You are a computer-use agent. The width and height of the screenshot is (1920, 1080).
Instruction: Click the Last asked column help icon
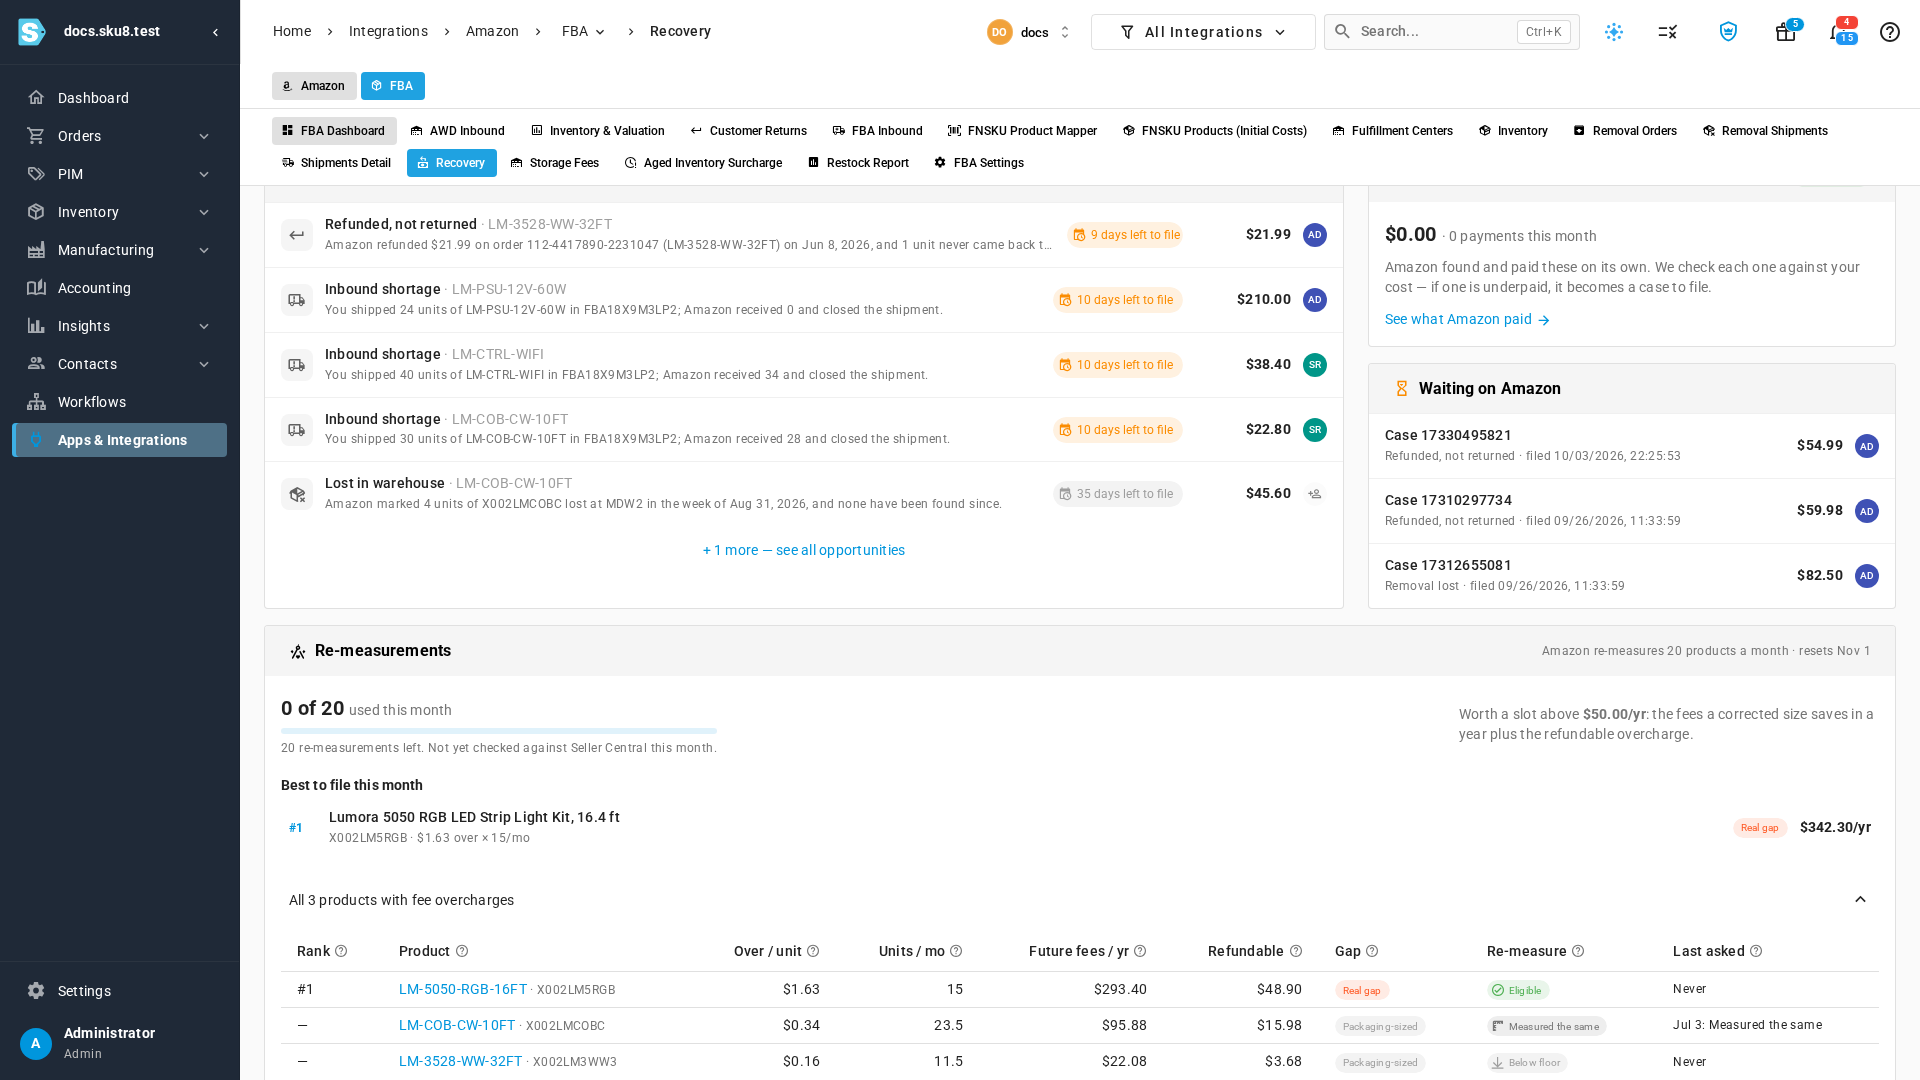1756,951
